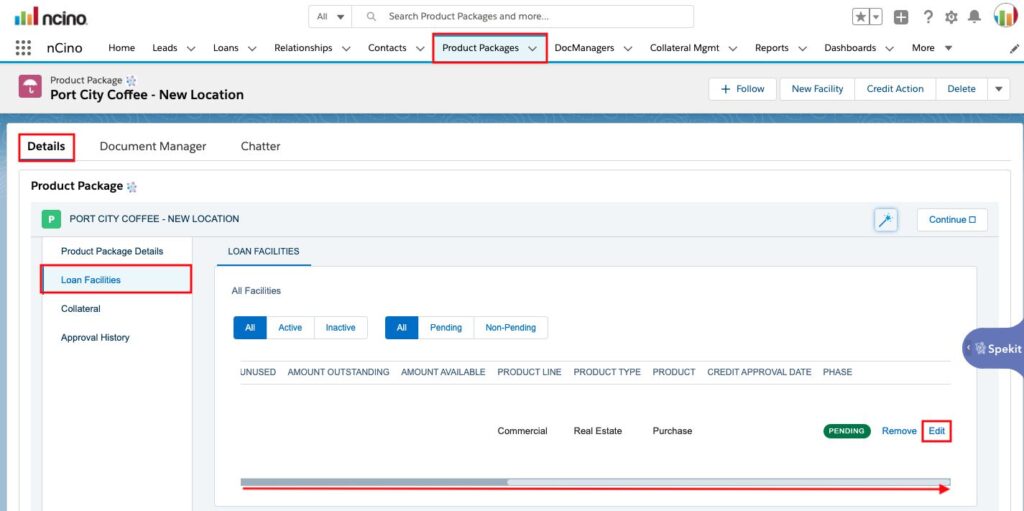Go to the Home nav item
Screen dimensions: 1024x511
[x=121, y=48]
